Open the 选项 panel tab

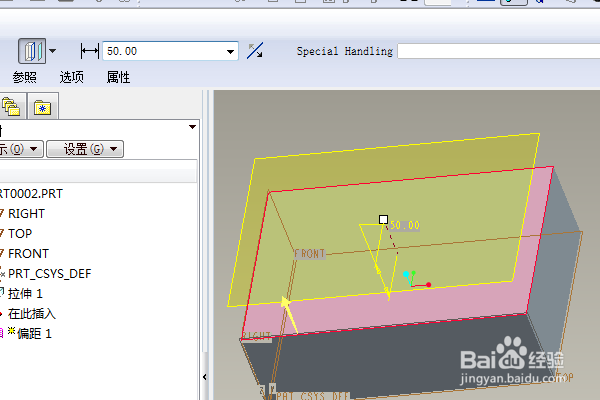[x=72, y=77]
